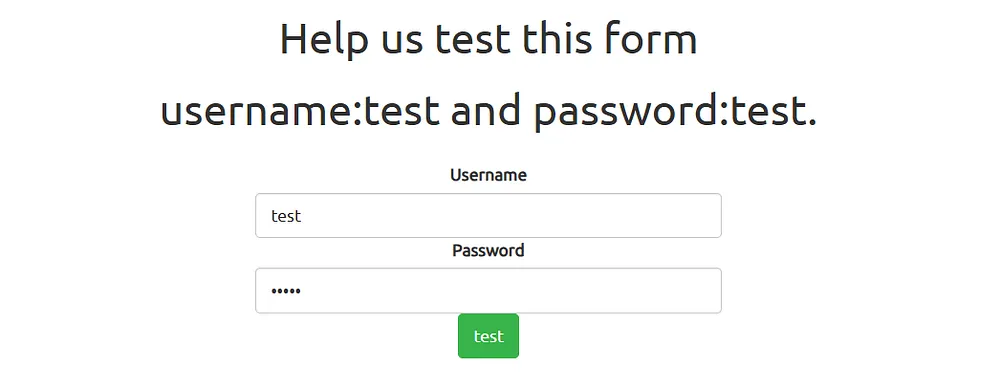Submit the form with the test button
The height and width of the screenshot is (387, 1000).
click(488, 336)
